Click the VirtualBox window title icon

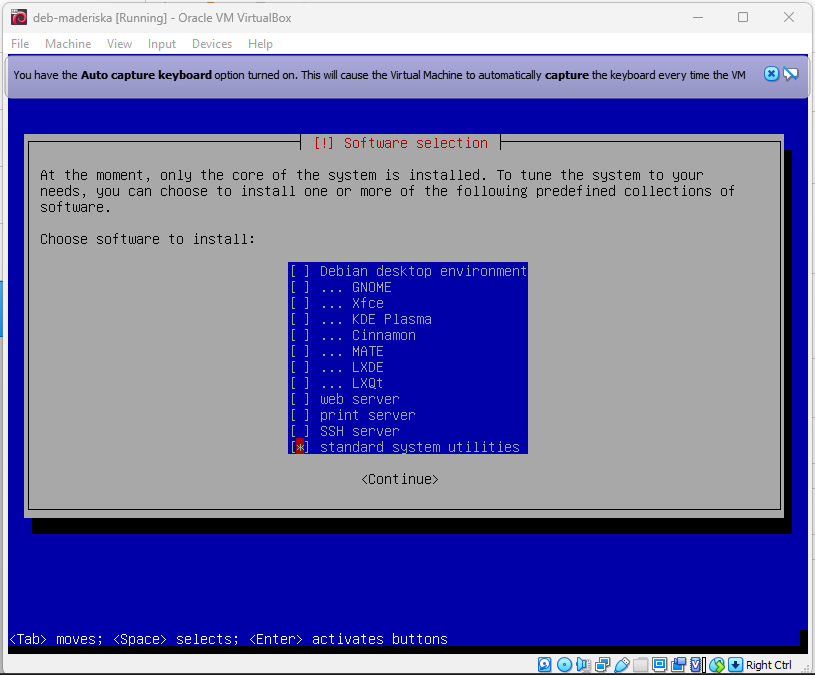[x=19, y=17]
